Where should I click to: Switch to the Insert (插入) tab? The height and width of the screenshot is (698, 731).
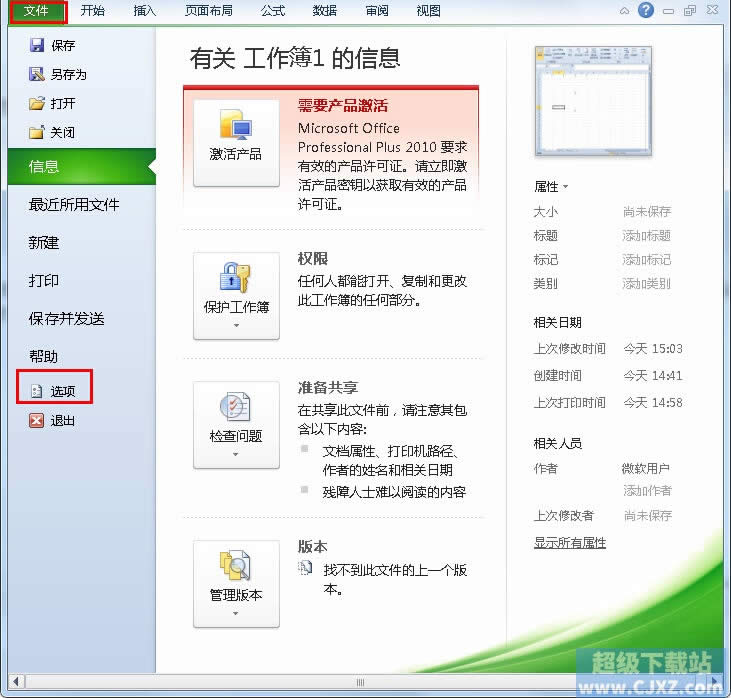tap(145, 10)
